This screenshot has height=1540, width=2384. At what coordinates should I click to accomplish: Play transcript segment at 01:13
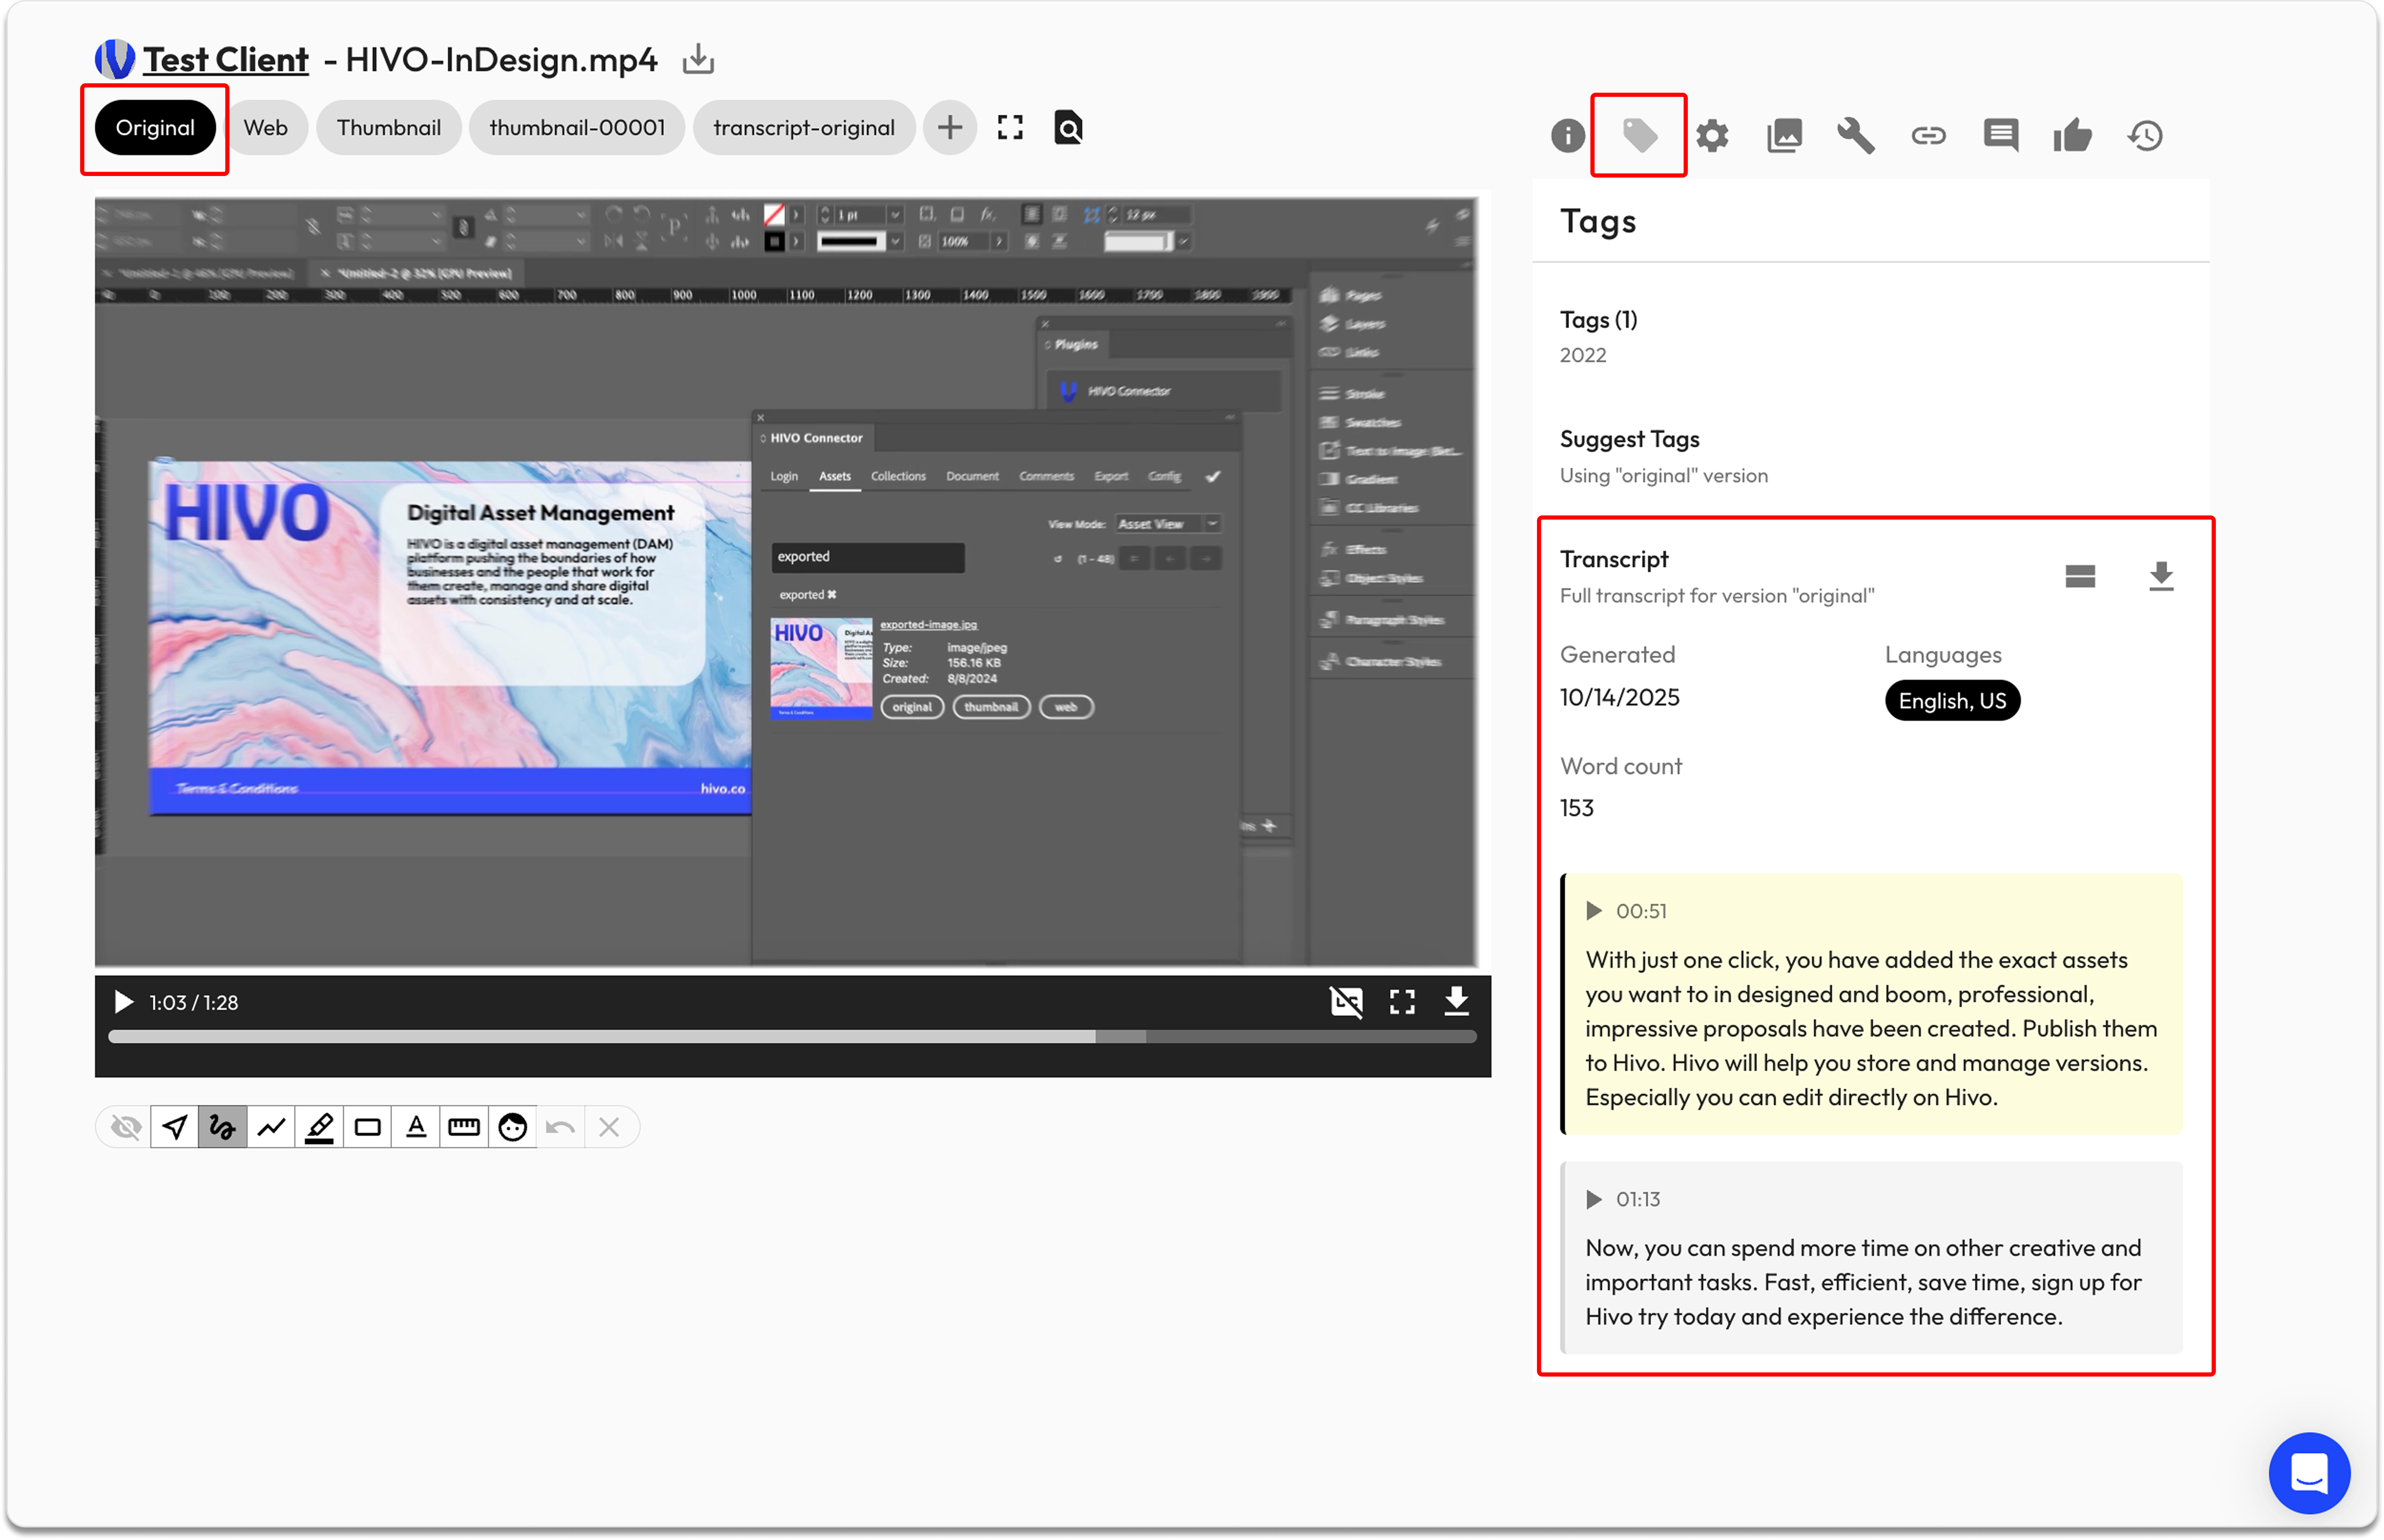coord(1593,1199)
